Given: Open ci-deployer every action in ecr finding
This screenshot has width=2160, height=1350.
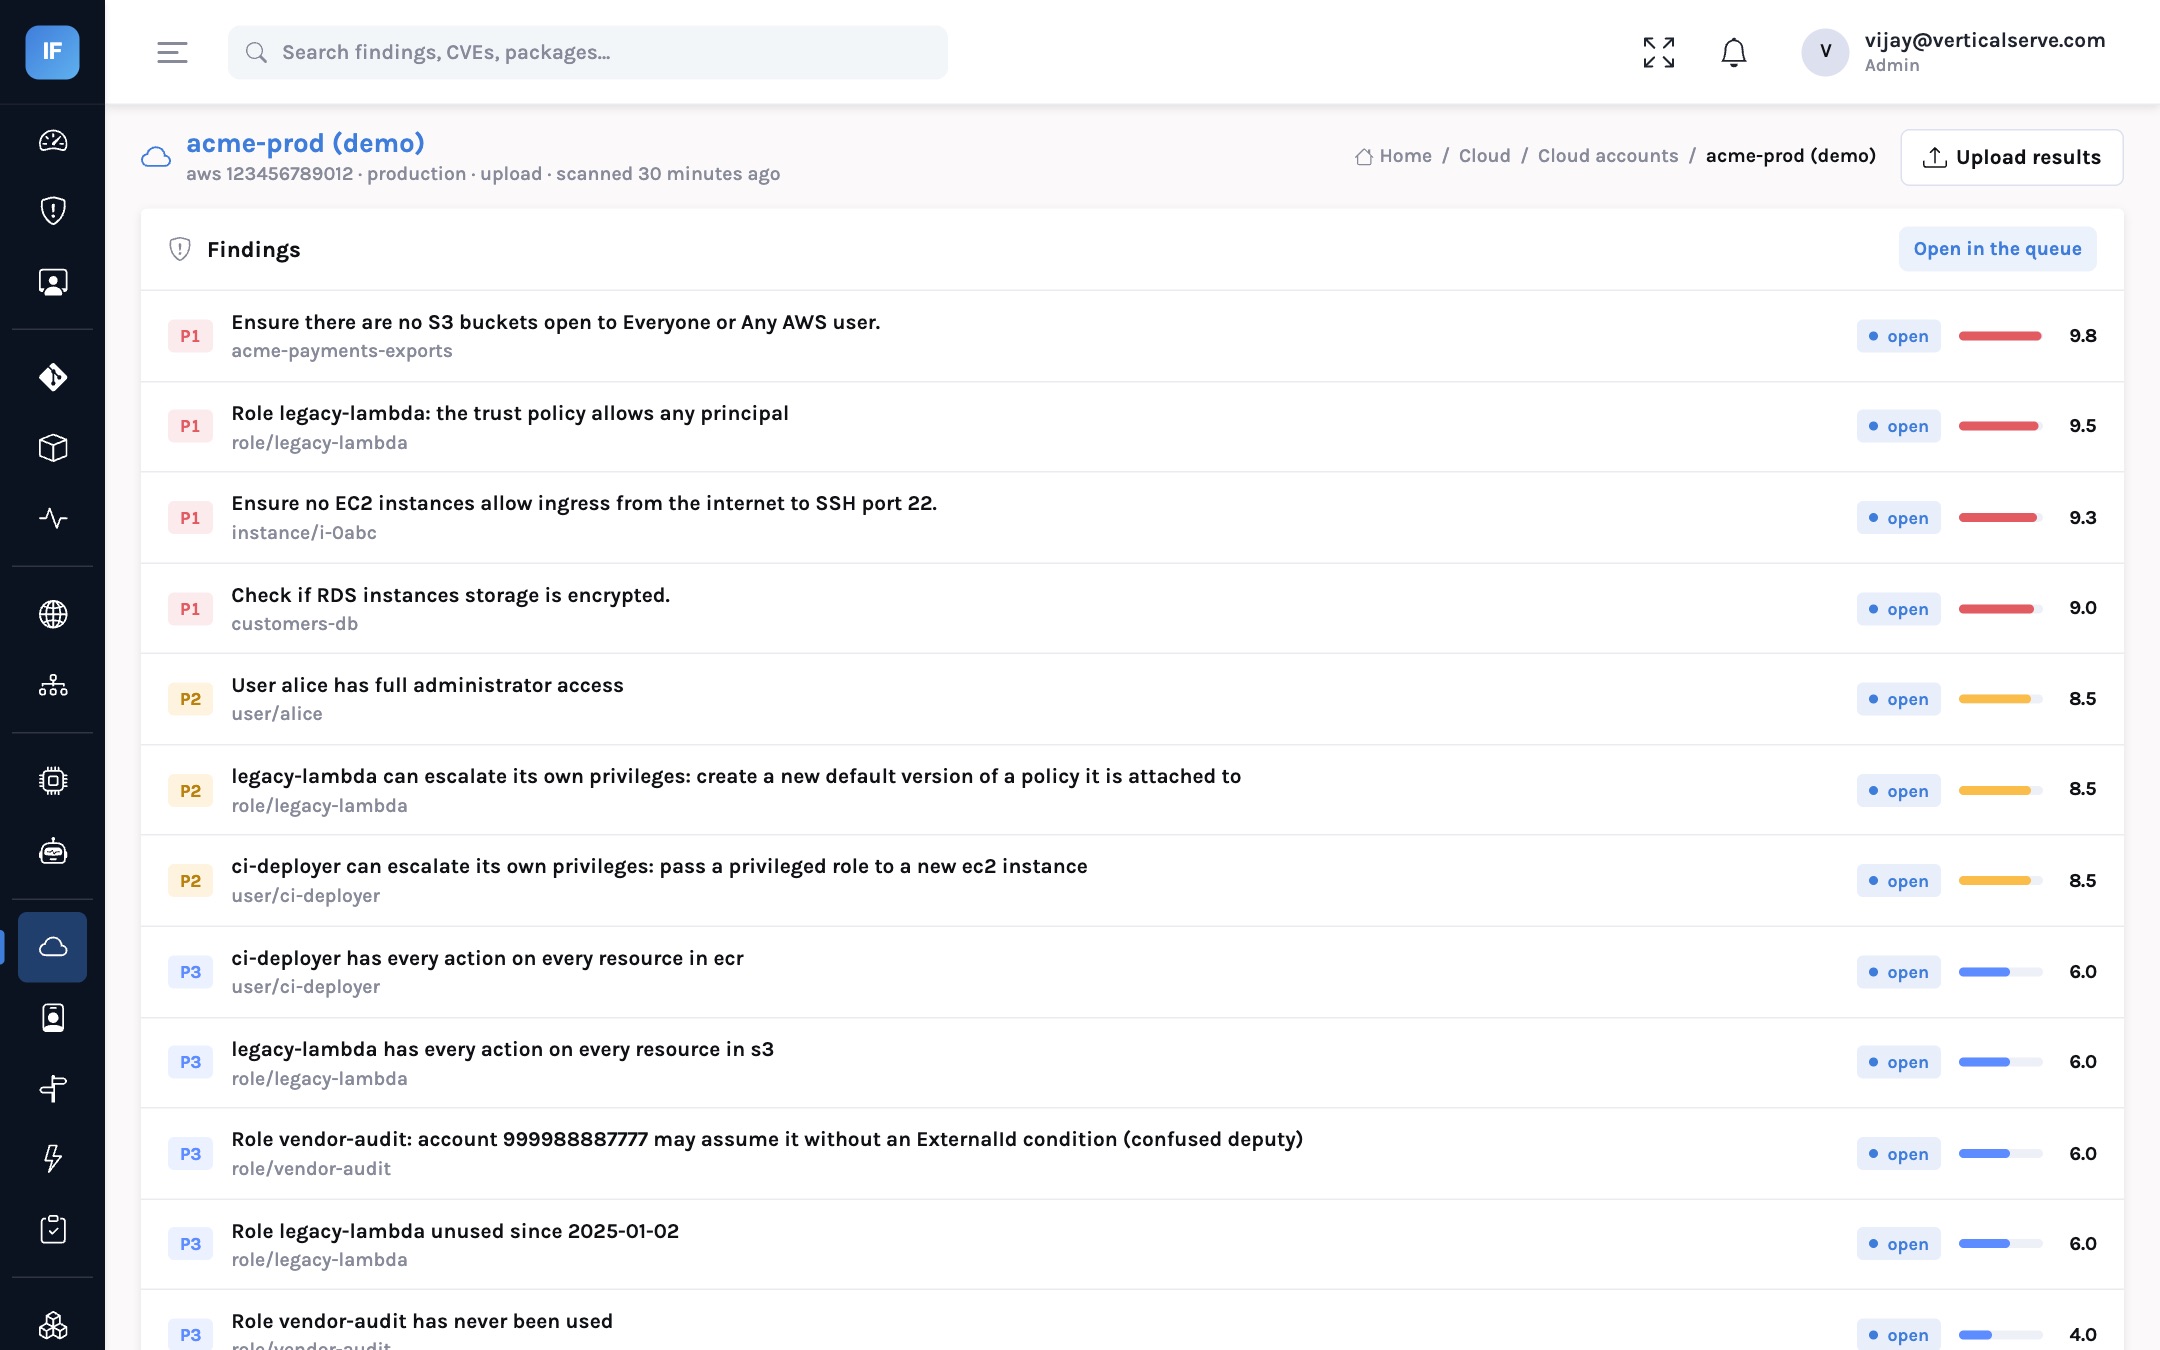Looking at the screenshot, I should [1132, 972].
